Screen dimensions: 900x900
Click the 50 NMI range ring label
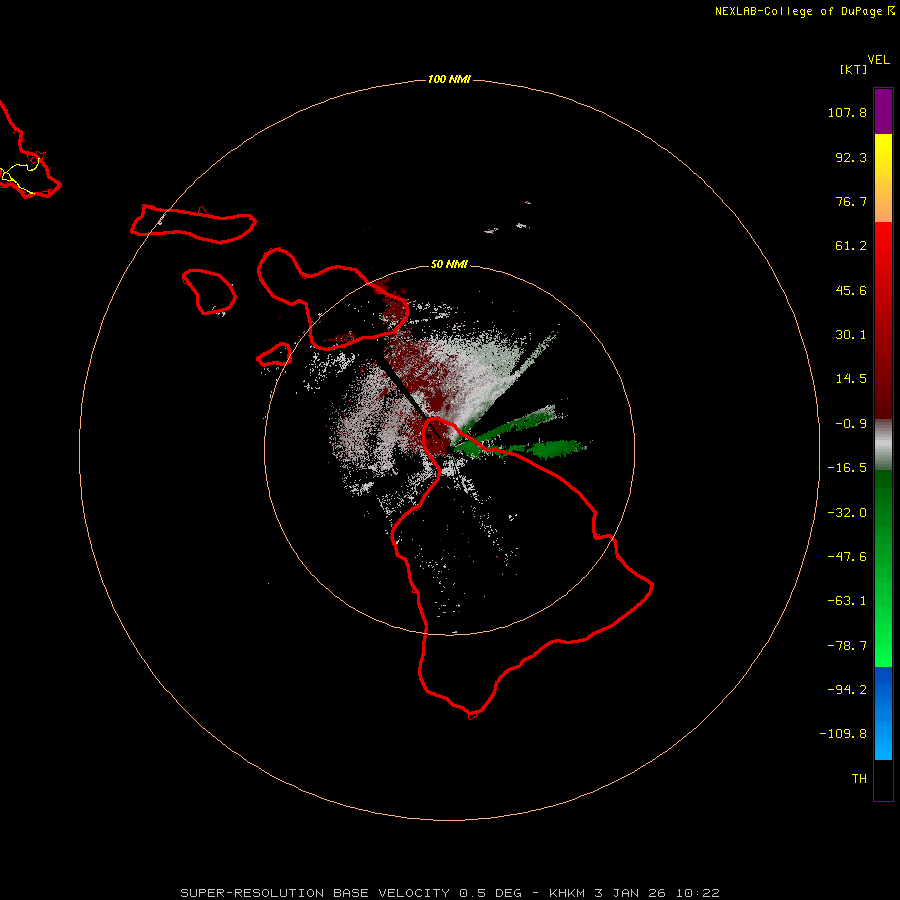coord(449,264)
